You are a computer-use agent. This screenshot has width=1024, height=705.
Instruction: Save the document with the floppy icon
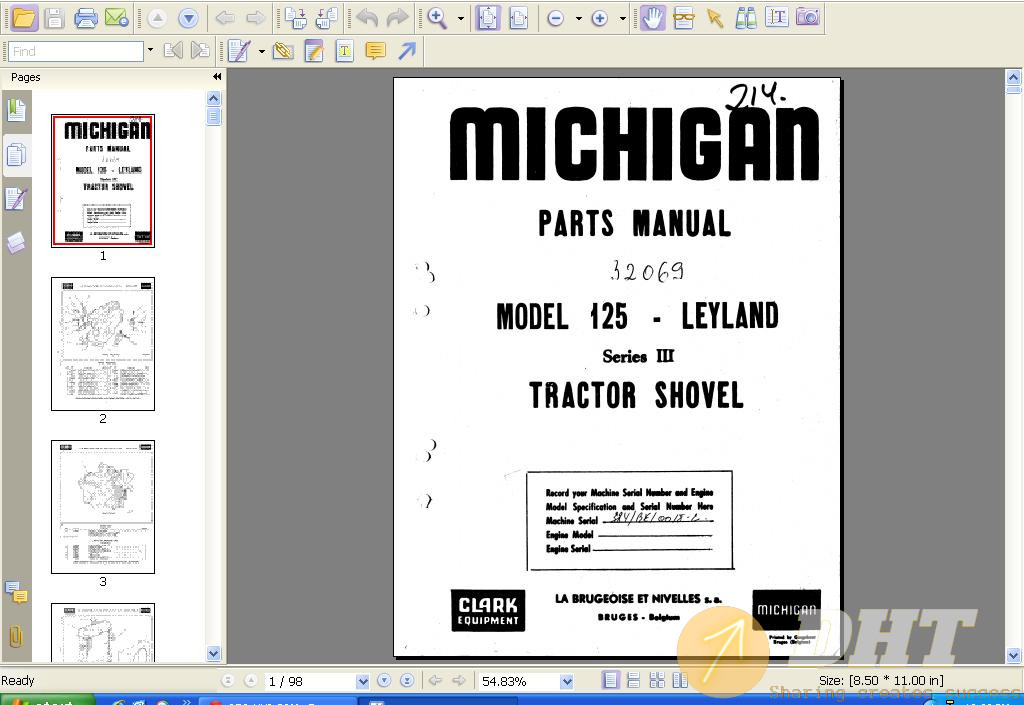pyautogui.click(x=55, y=18)
